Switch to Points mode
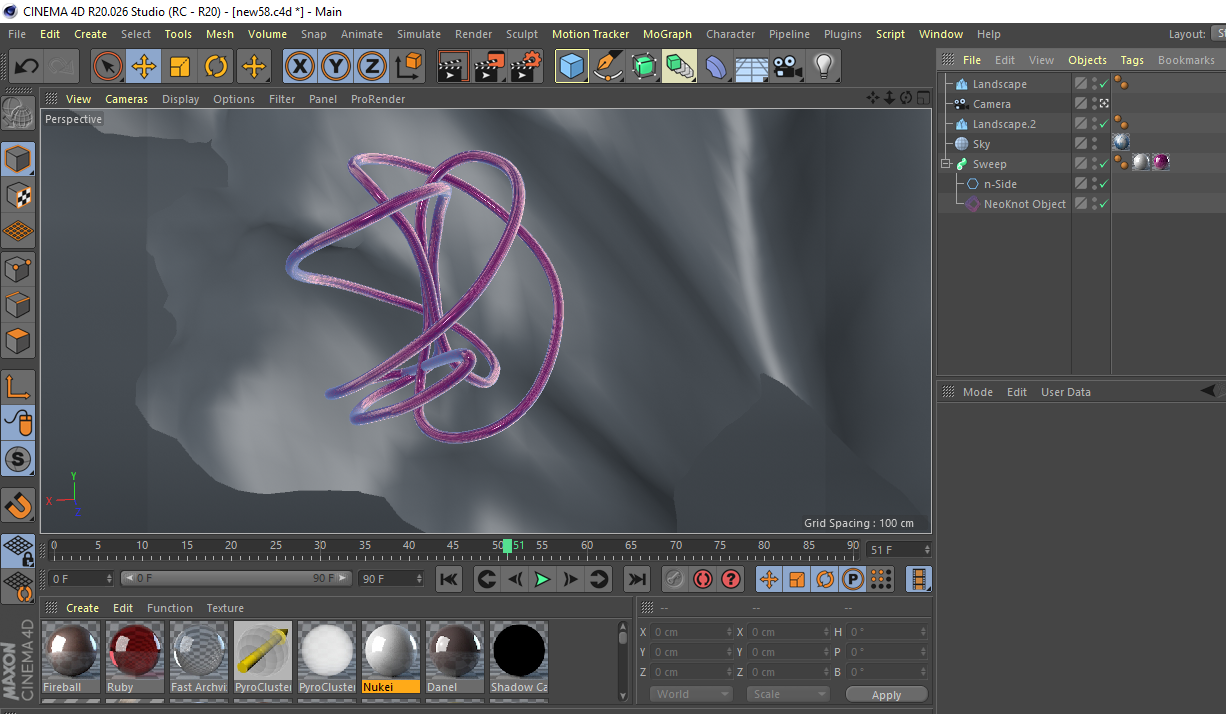Screen dimensions: 1226x714 [x=18, y=268]
